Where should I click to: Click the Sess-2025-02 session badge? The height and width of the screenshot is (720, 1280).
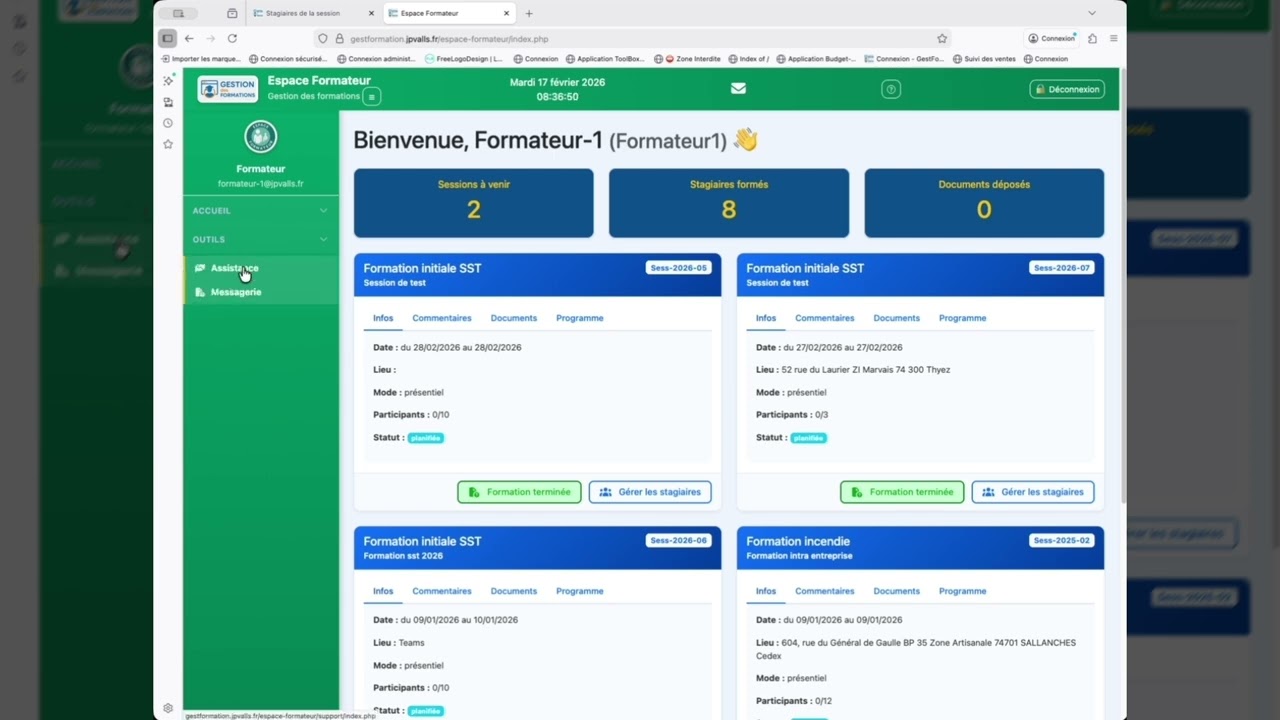click(1061, 541)
